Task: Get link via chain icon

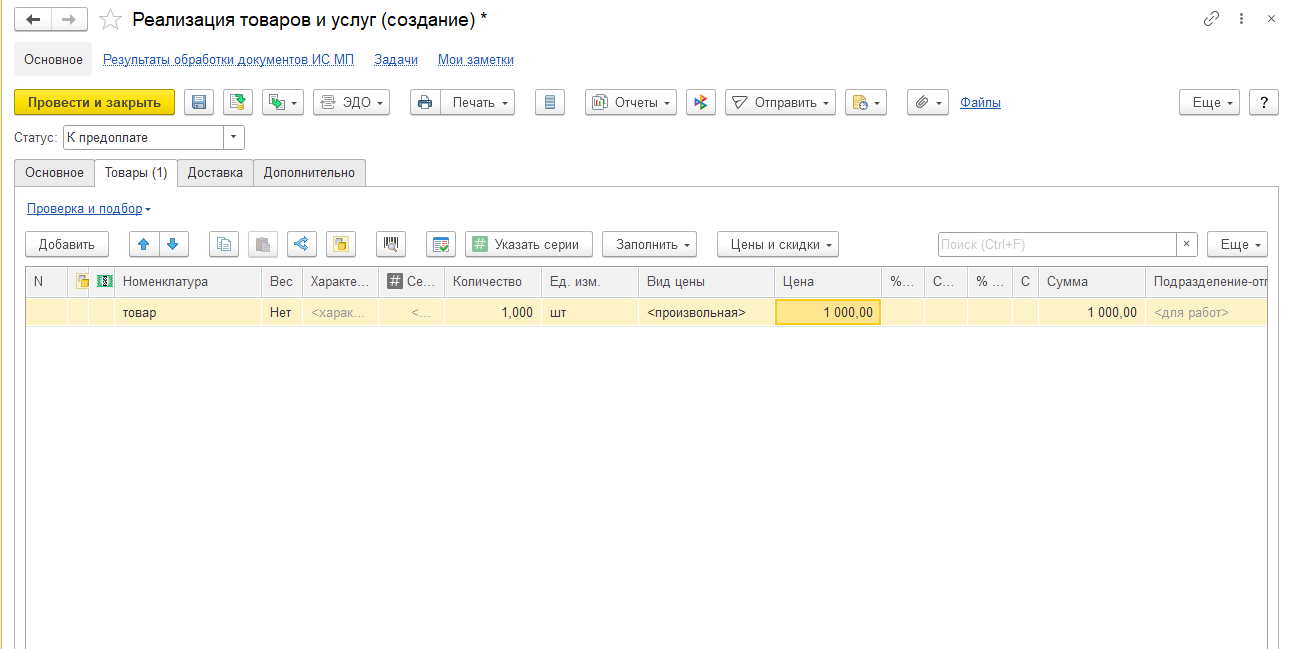Action: point(1211,19)
